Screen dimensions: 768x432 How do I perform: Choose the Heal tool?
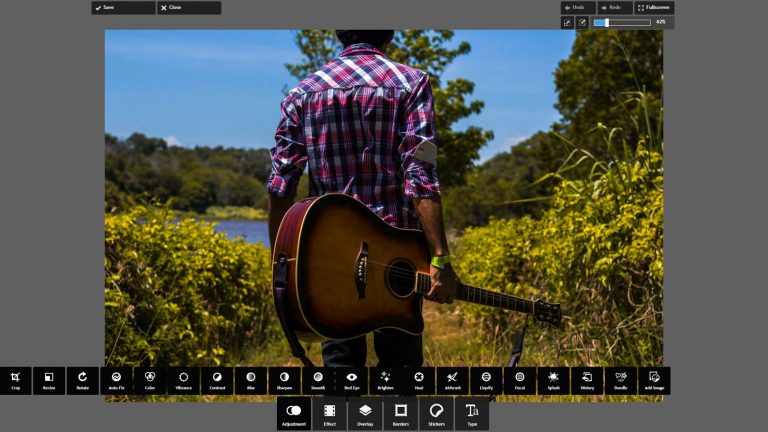pyautogui.click(x=419, y=380)
